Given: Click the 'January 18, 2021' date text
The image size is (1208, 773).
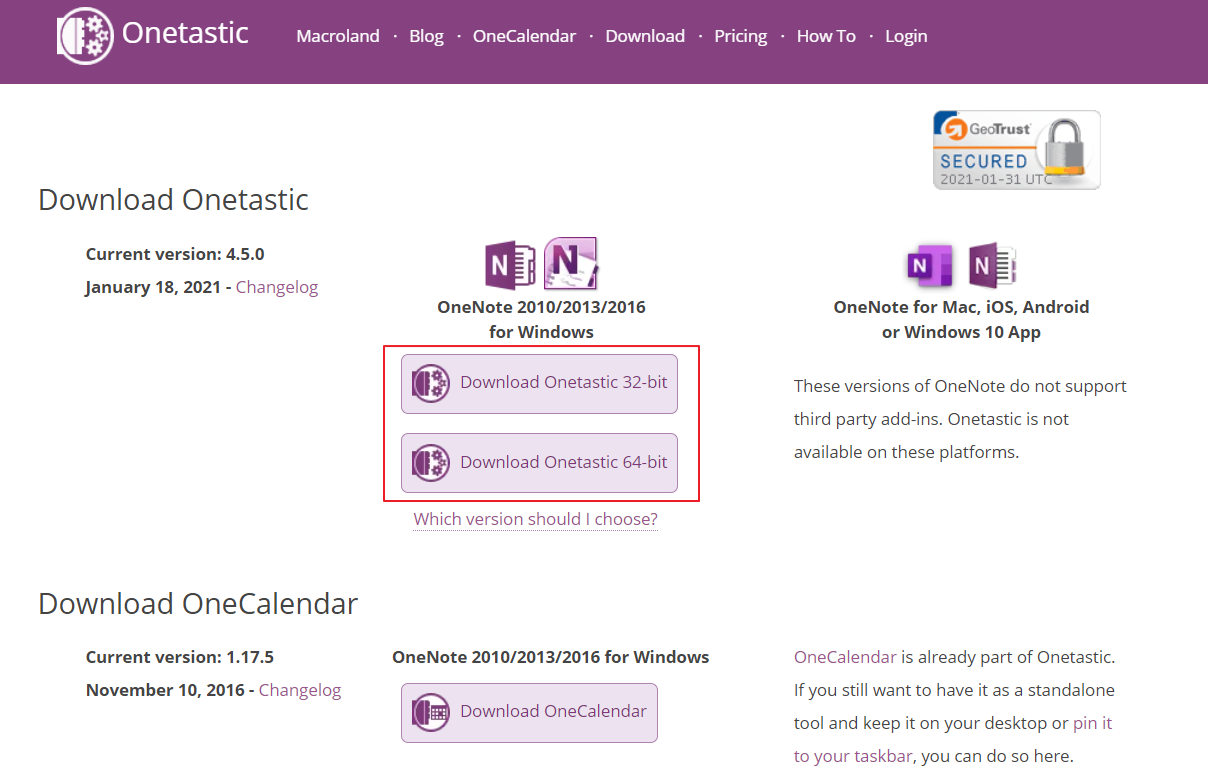Looking at the screenshot, I should 154,287.
